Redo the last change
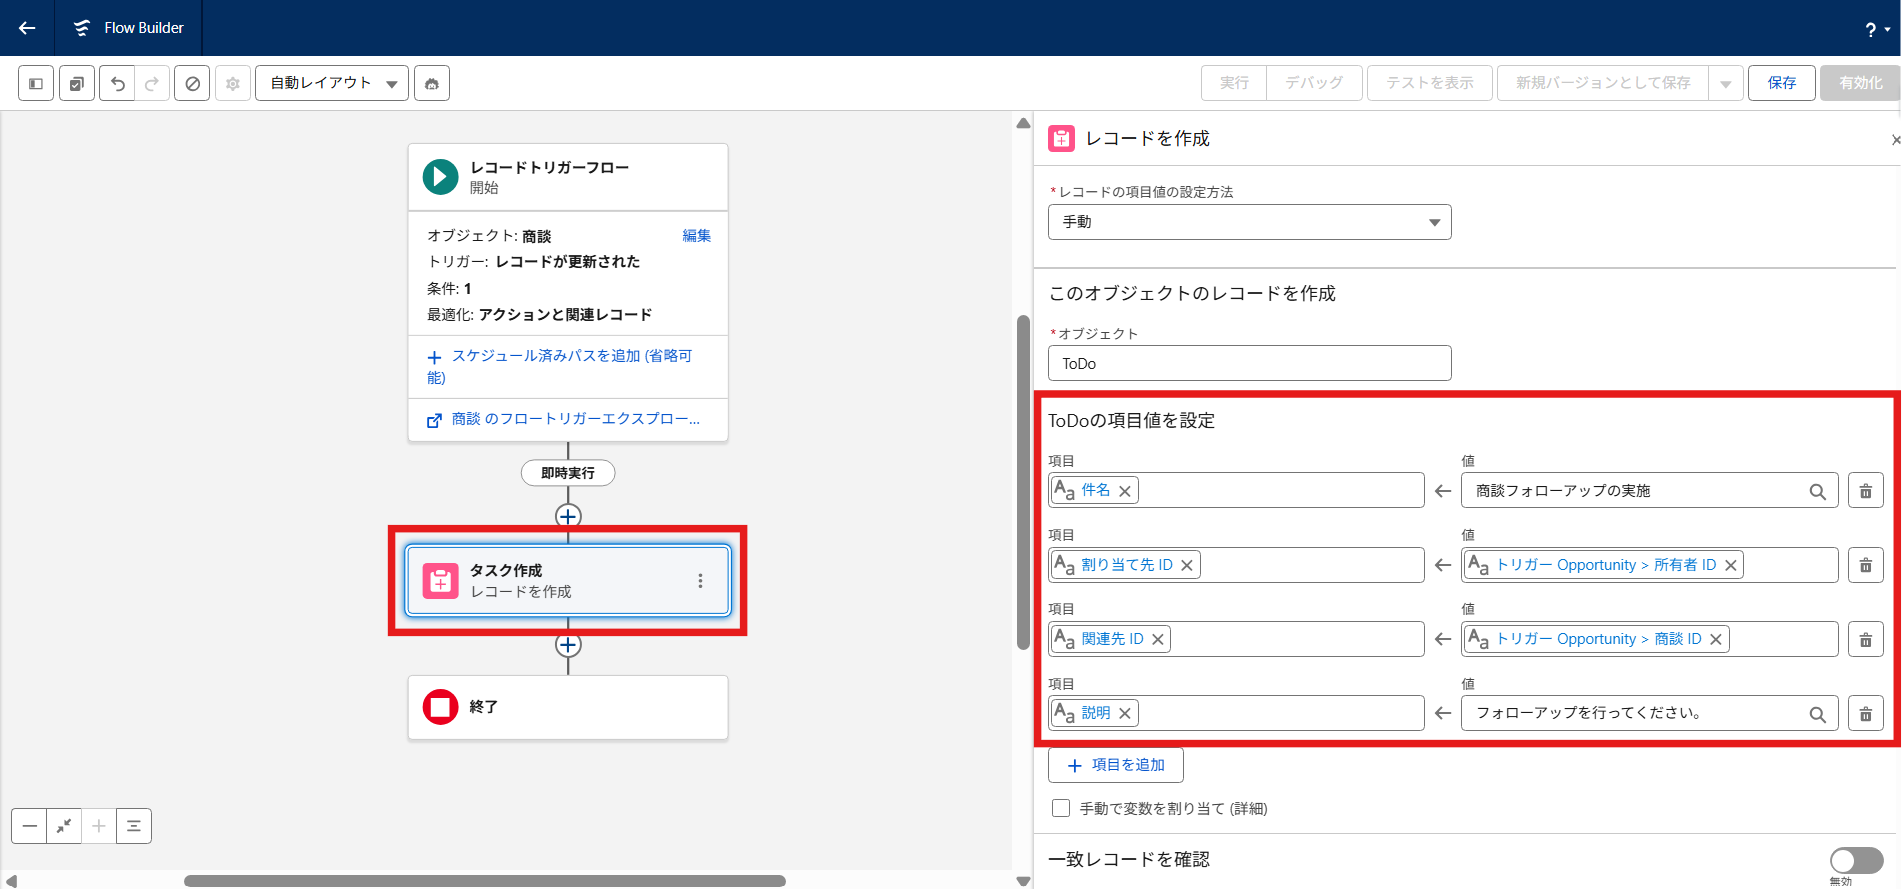 (x=152, y=83)
